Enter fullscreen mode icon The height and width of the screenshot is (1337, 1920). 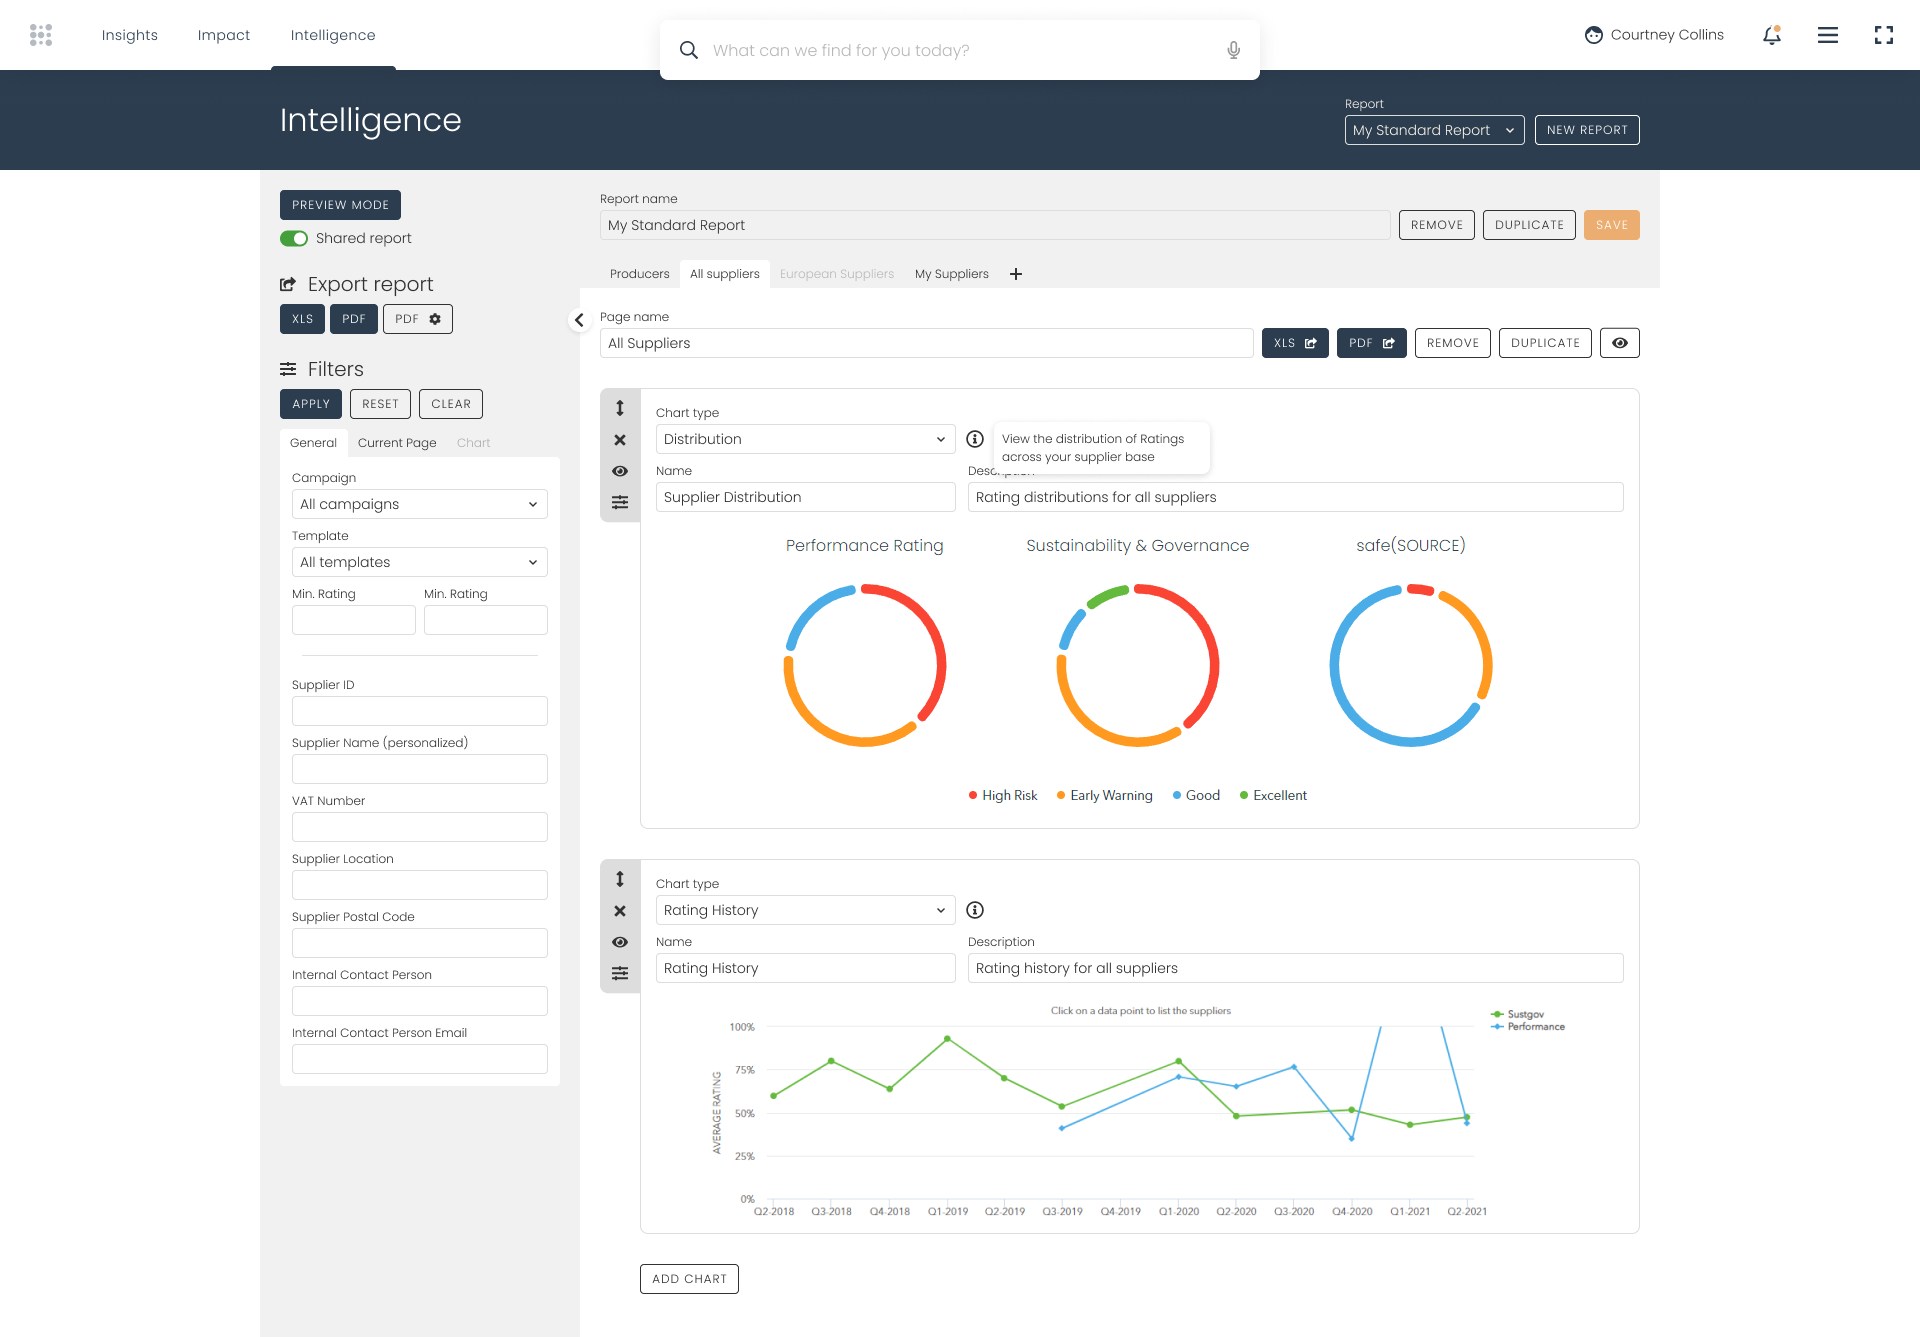coord(1884,35)
